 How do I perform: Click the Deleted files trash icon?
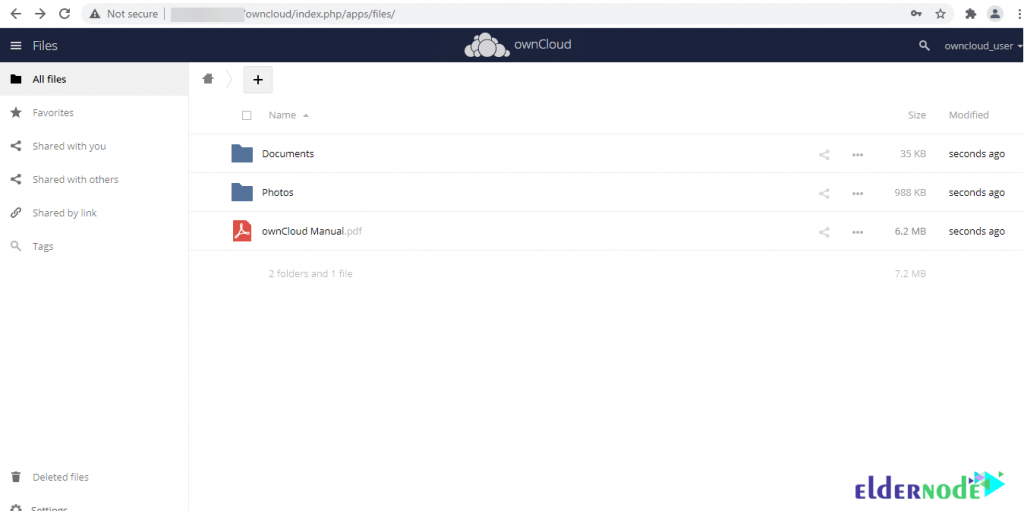16,477
